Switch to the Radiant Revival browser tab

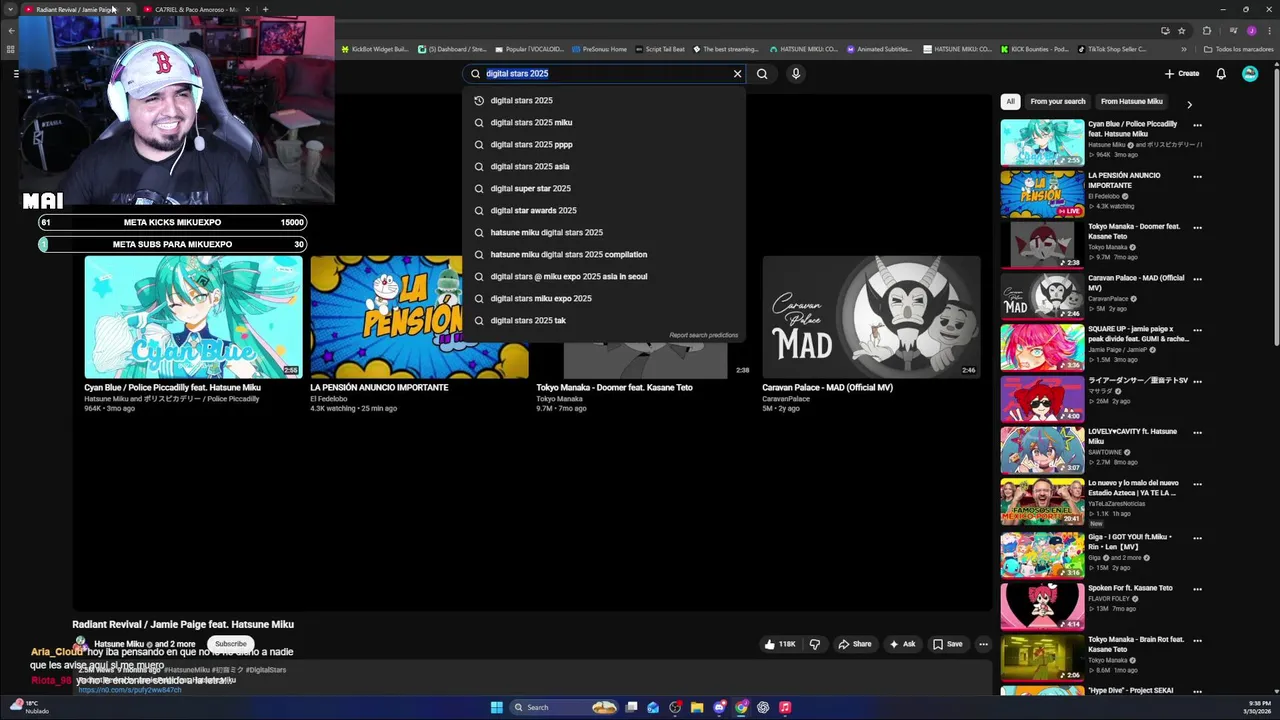[75, 9]
